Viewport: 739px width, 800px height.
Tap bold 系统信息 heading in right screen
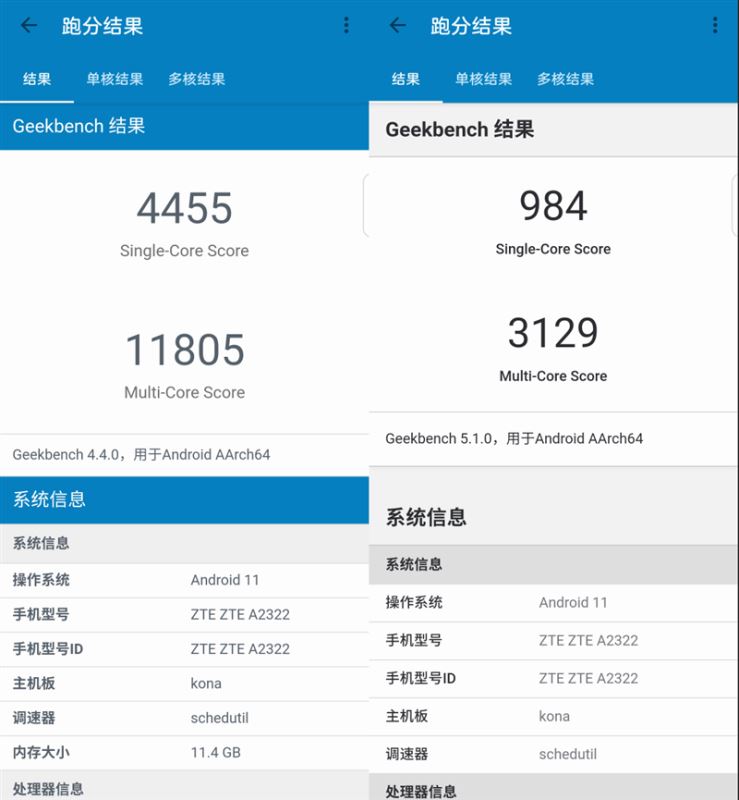pos(426,517)
